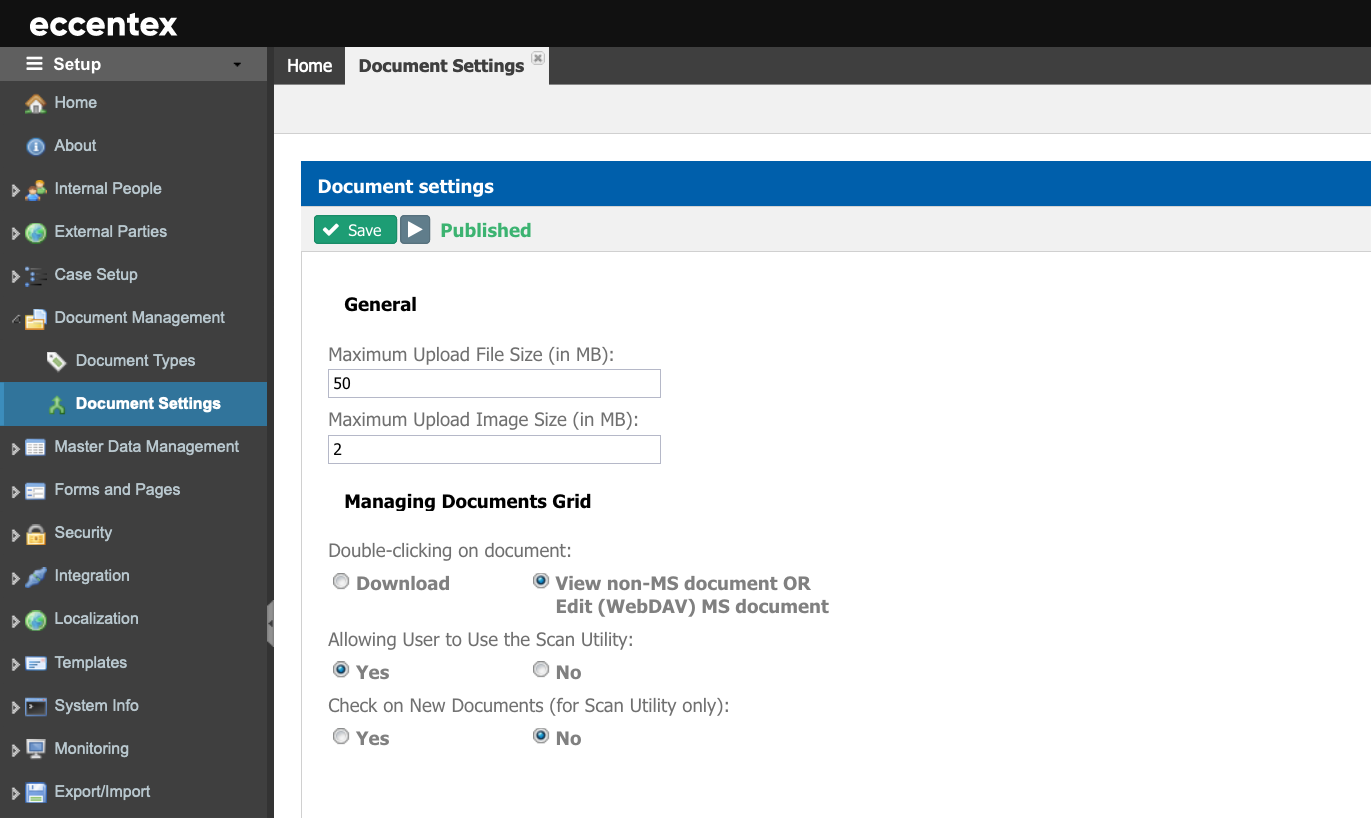The height and width of the screenshot is (818, 1371).
Task: Click the General section heading
Action: tap(380, 304)
